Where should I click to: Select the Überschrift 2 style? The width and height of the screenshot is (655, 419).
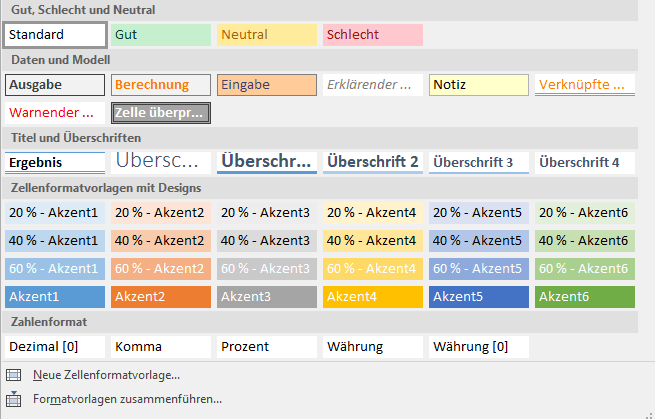point(373,163)
